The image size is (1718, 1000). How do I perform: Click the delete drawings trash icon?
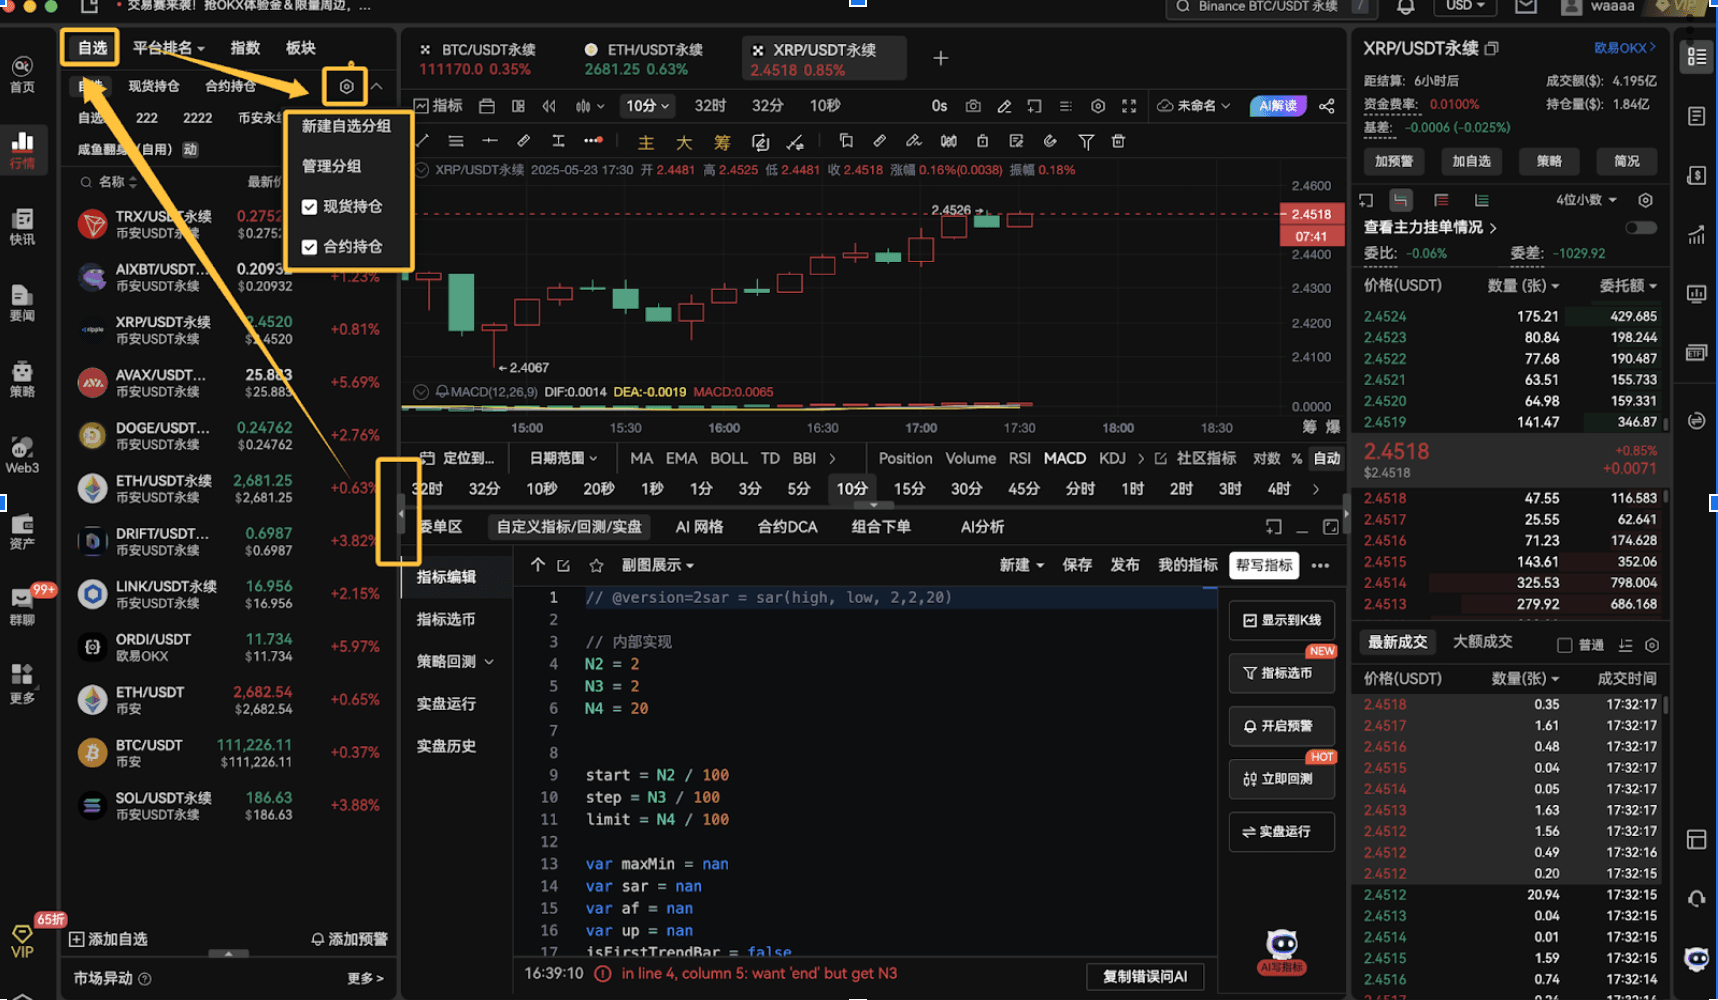pos(1118,141)
